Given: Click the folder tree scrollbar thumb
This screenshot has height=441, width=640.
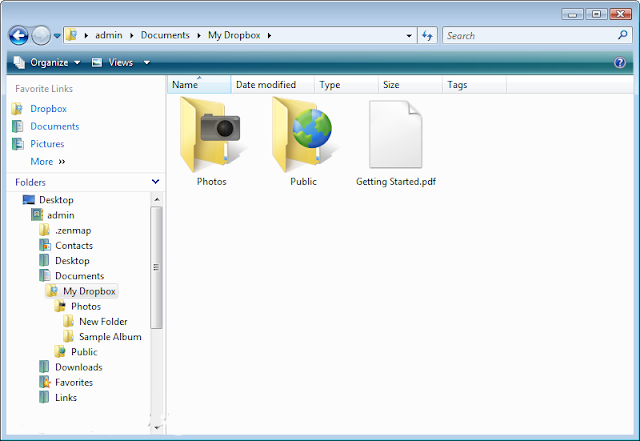Looking at the screenshot, I should [156, 267].
